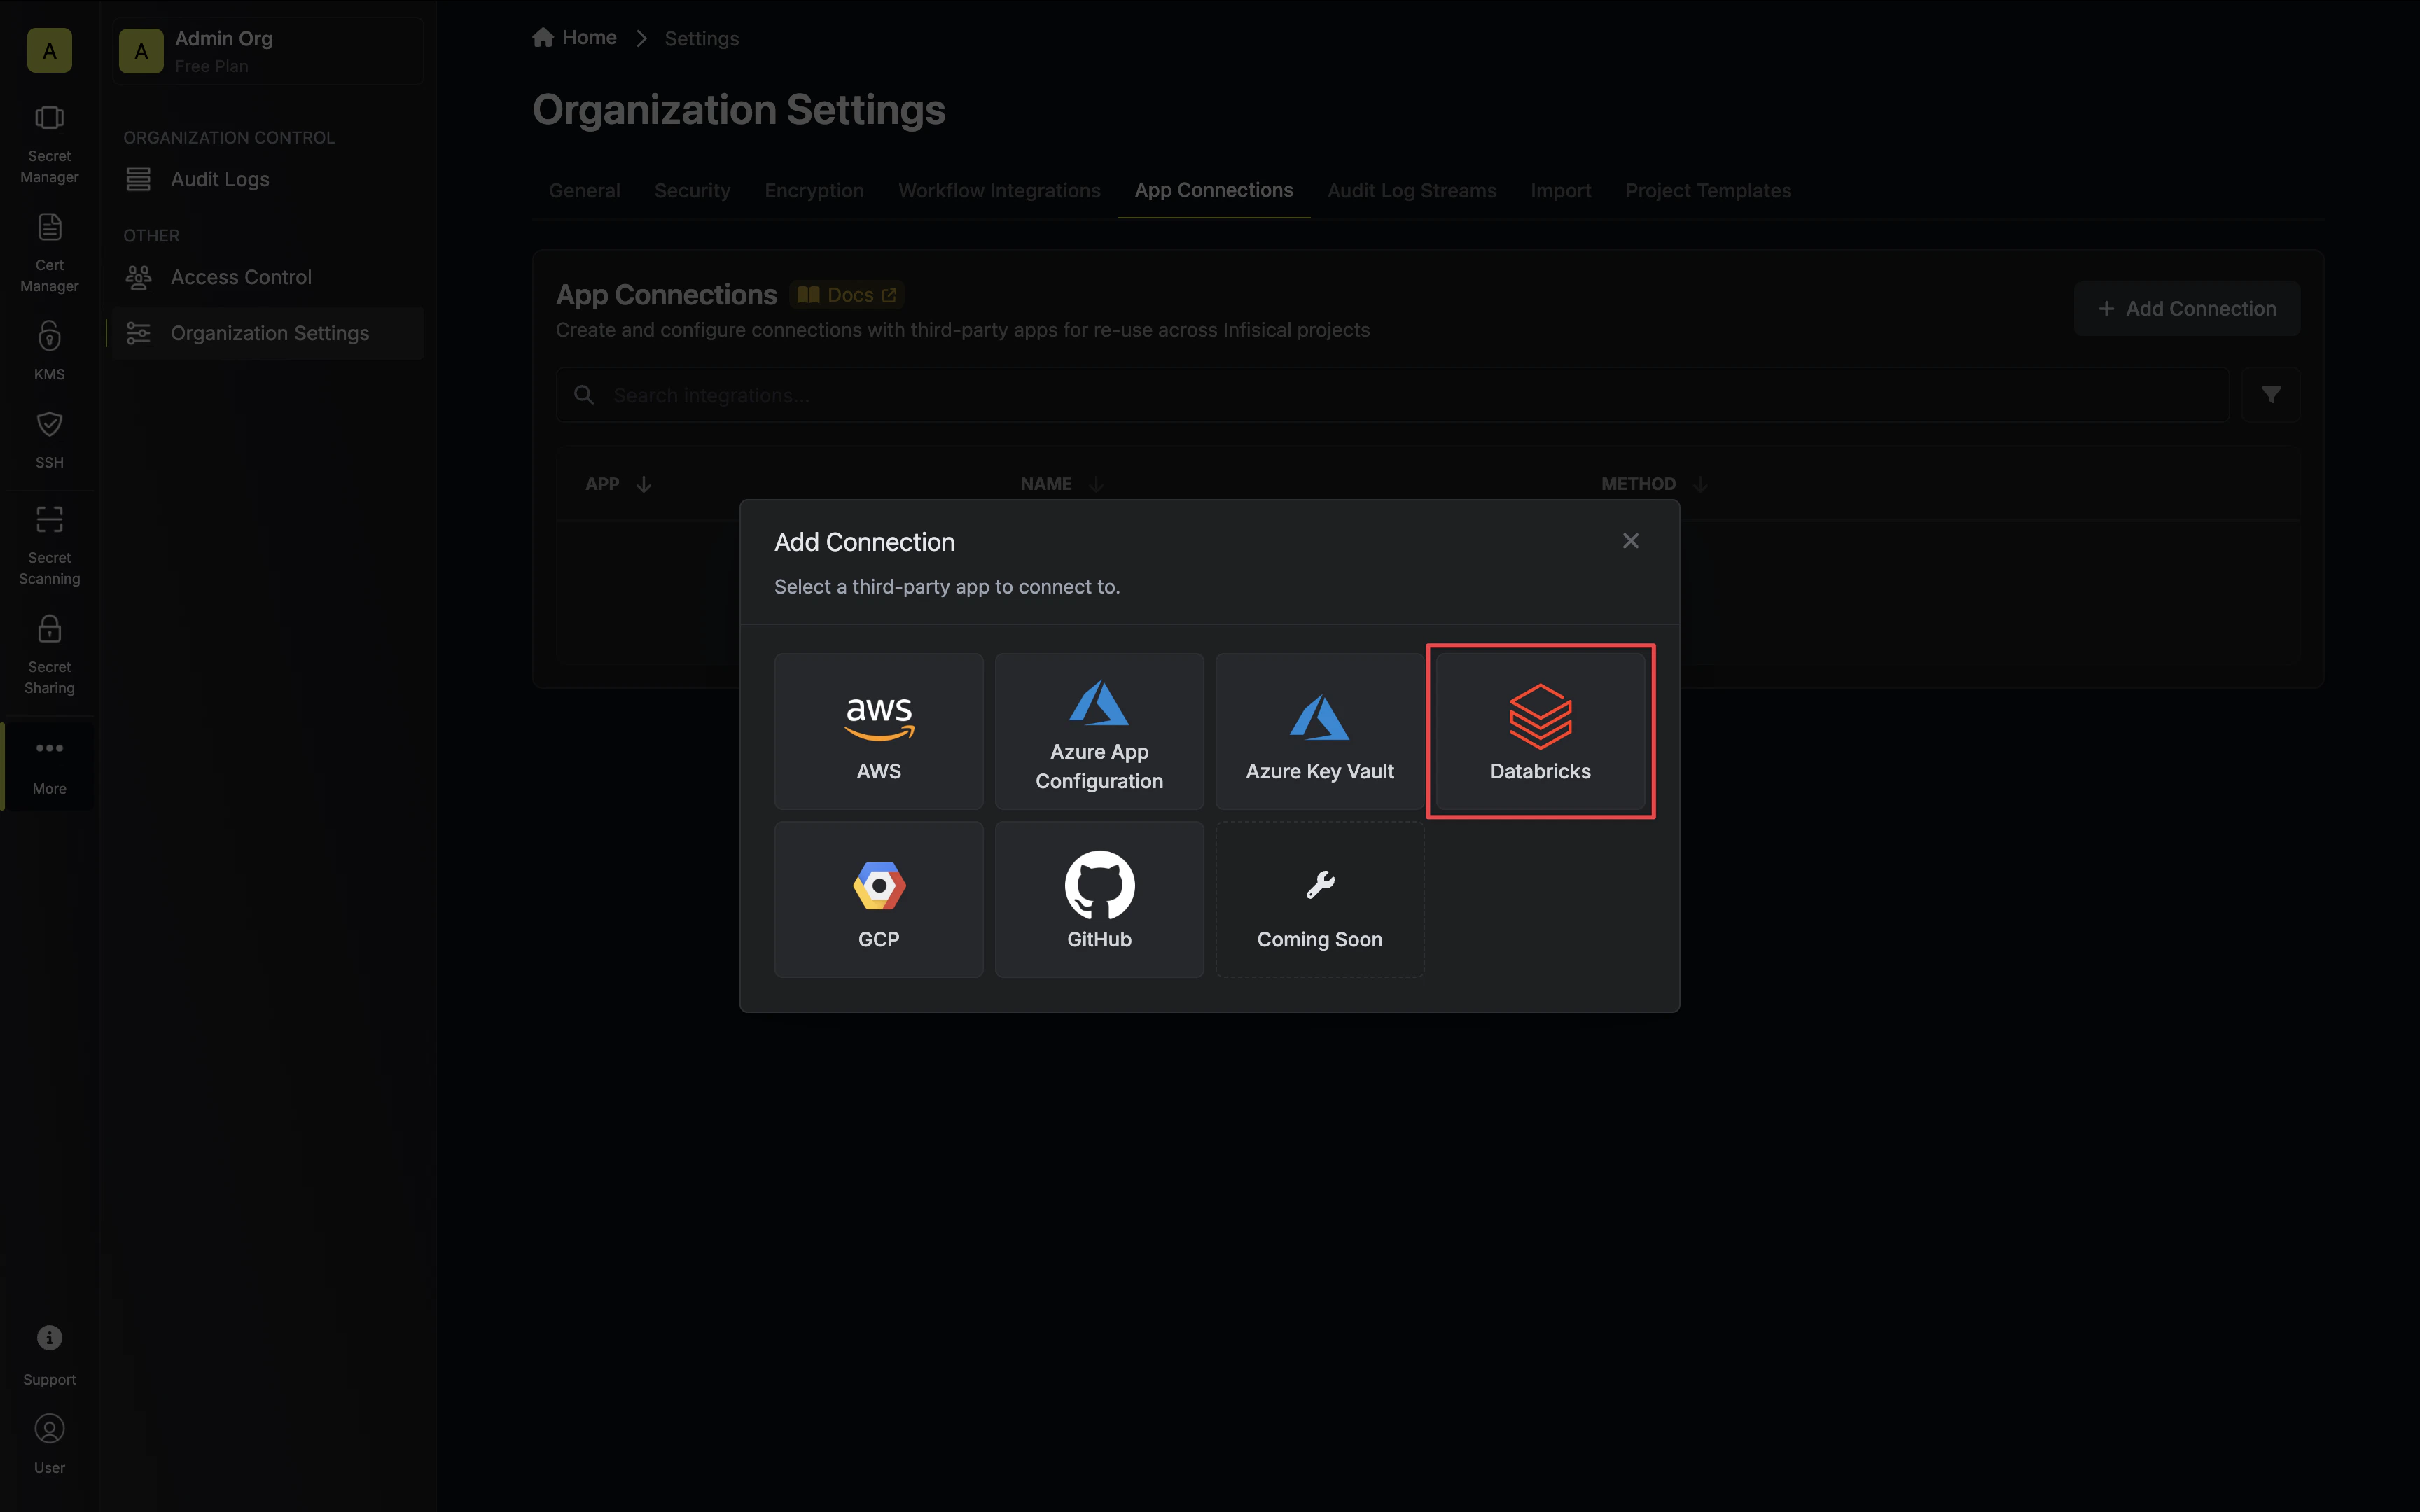Open the Workflow Integrations tab
Image resolution: width=2420 pixels, height=1512 pixels.
pyautogui.click(x=999, y=190)
